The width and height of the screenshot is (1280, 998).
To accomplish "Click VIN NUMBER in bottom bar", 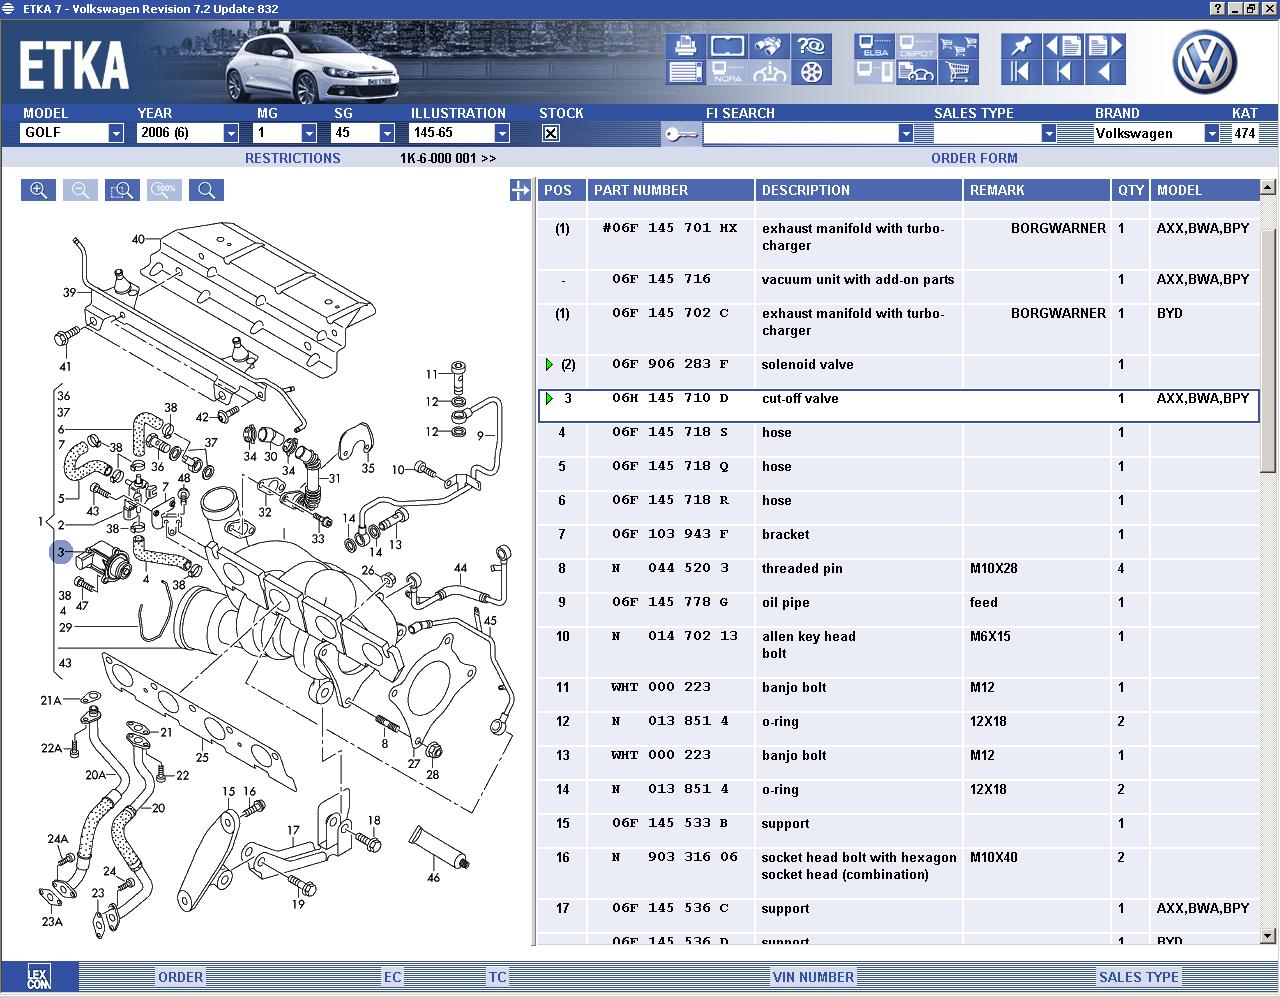I will pos(813,977).
